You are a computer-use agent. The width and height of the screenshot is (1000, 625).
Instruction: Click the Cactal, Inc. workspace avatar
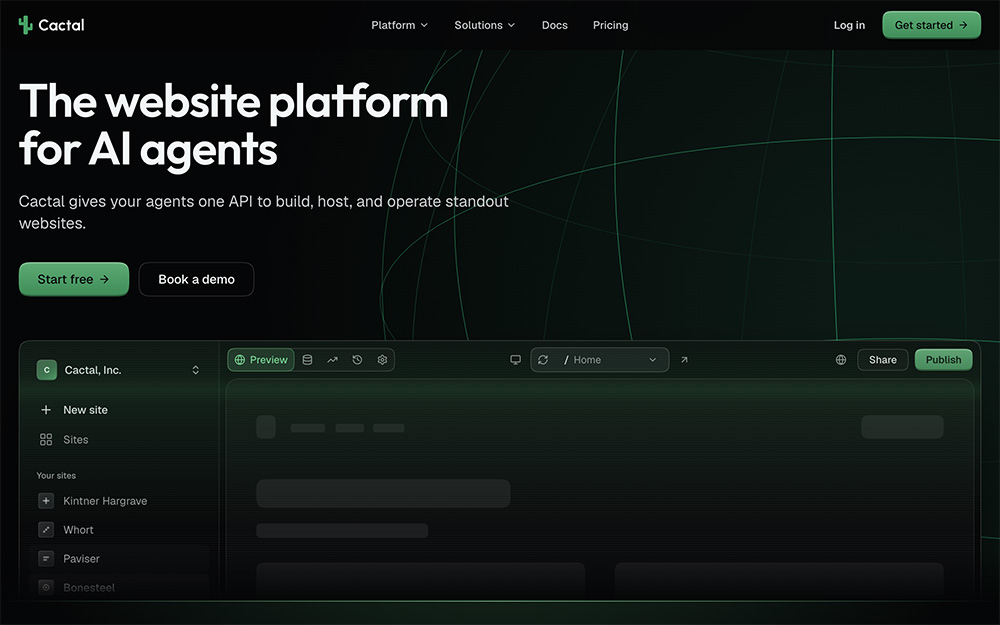click(x=47, y=370)
